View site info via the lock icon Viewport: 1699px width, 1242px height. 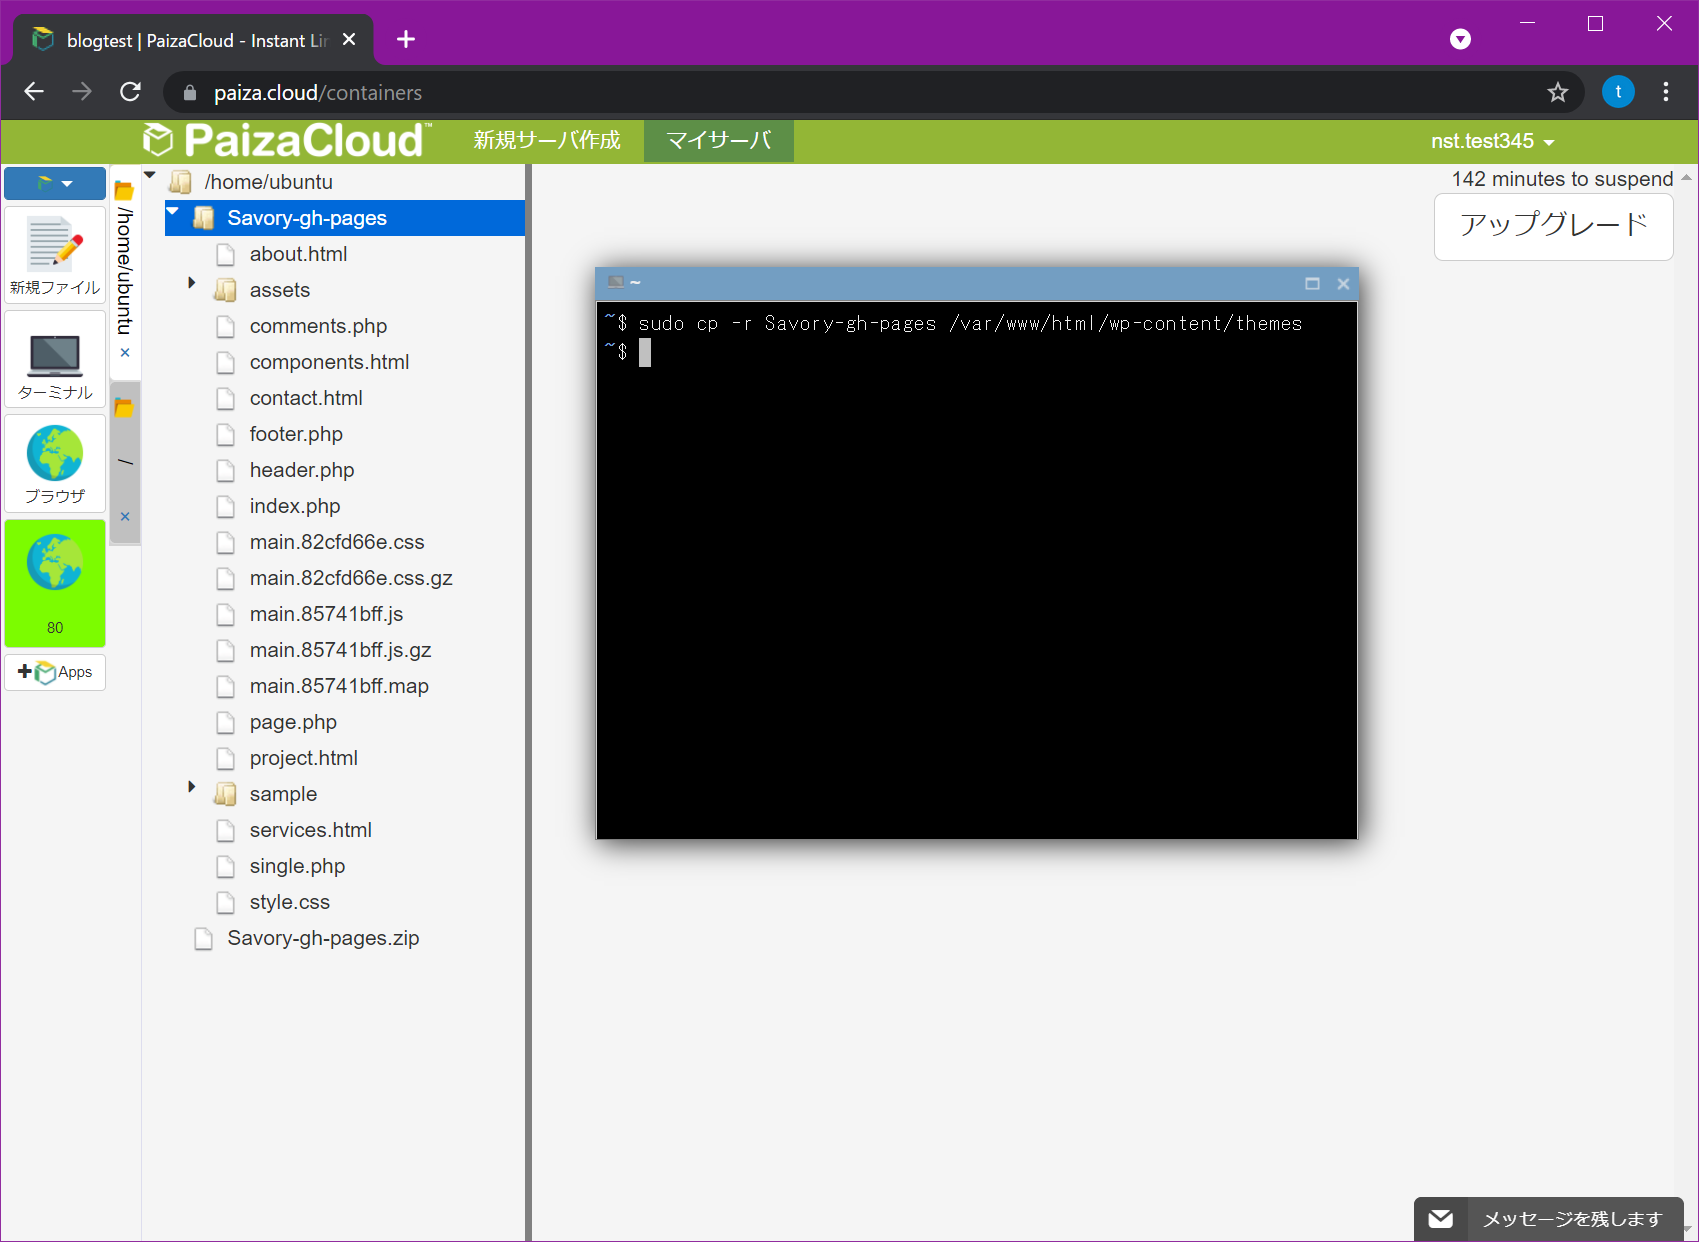click(190, 93)
